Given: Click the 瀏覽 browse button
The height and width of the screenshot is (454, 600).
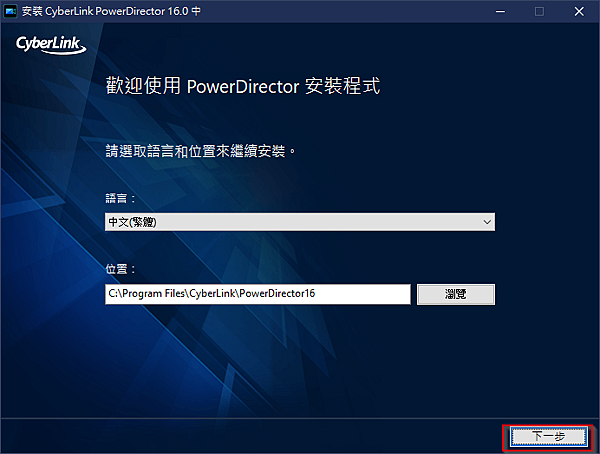Looking at the screenshot, I should coord(455,294).
